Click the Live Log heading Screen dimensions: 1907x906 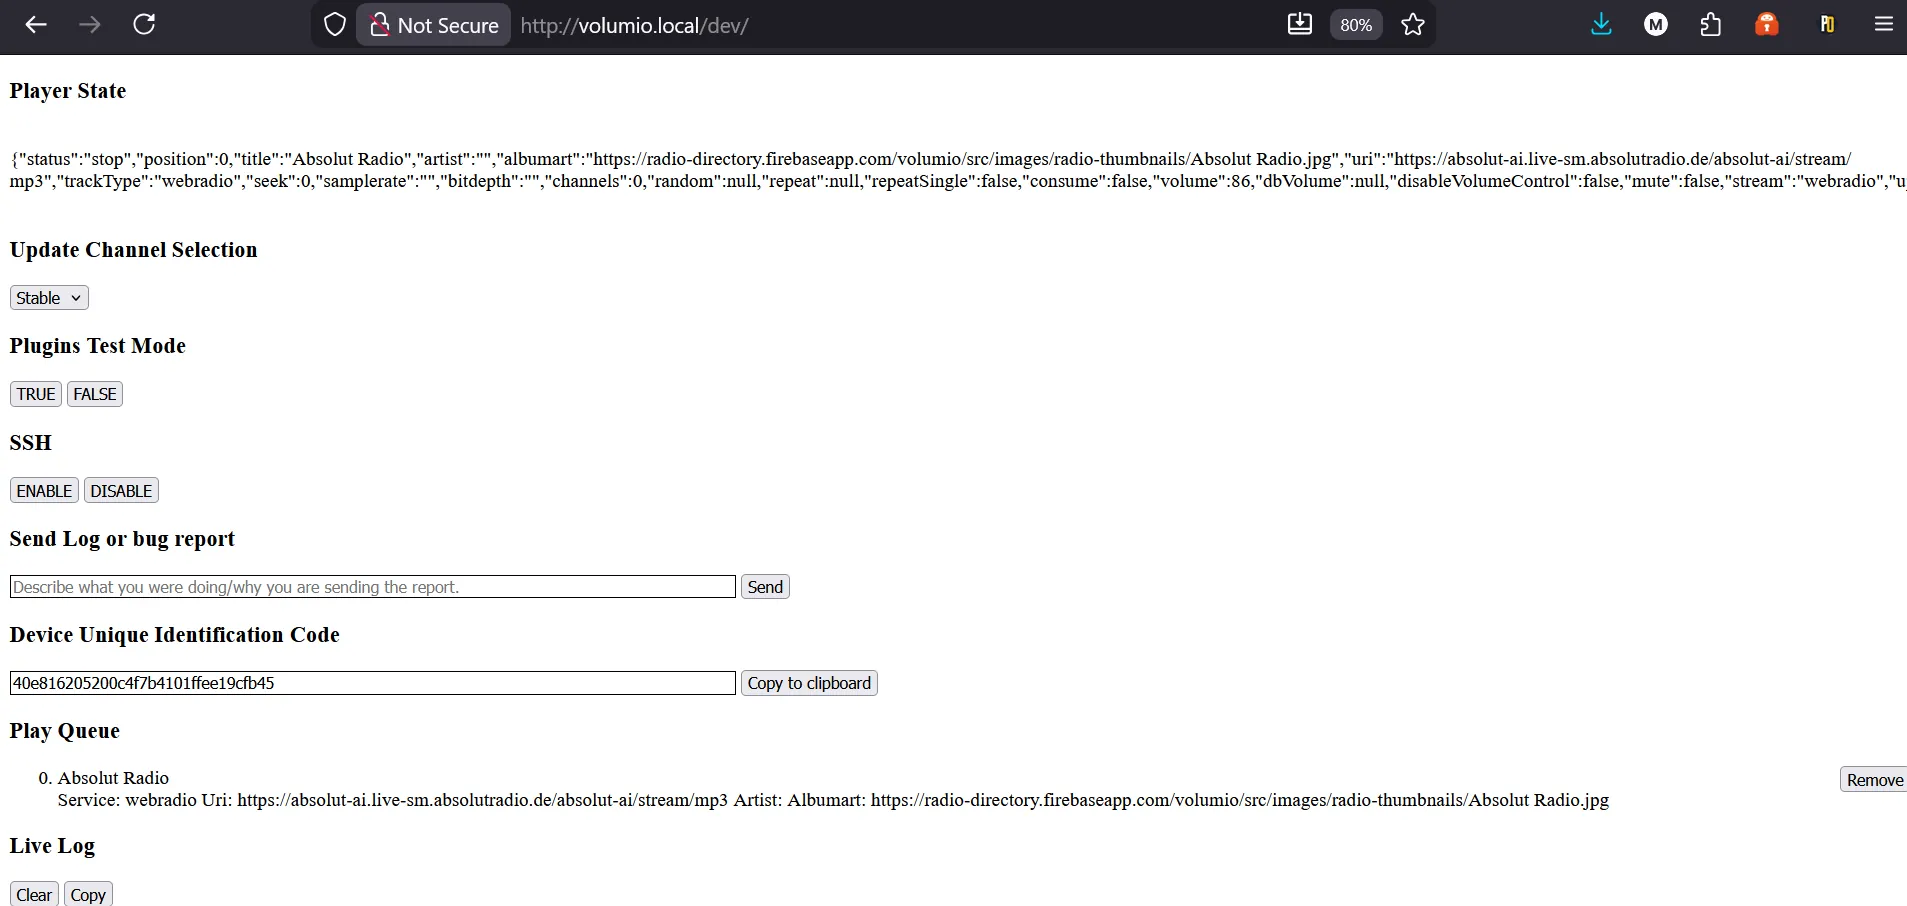coord(52,846)
